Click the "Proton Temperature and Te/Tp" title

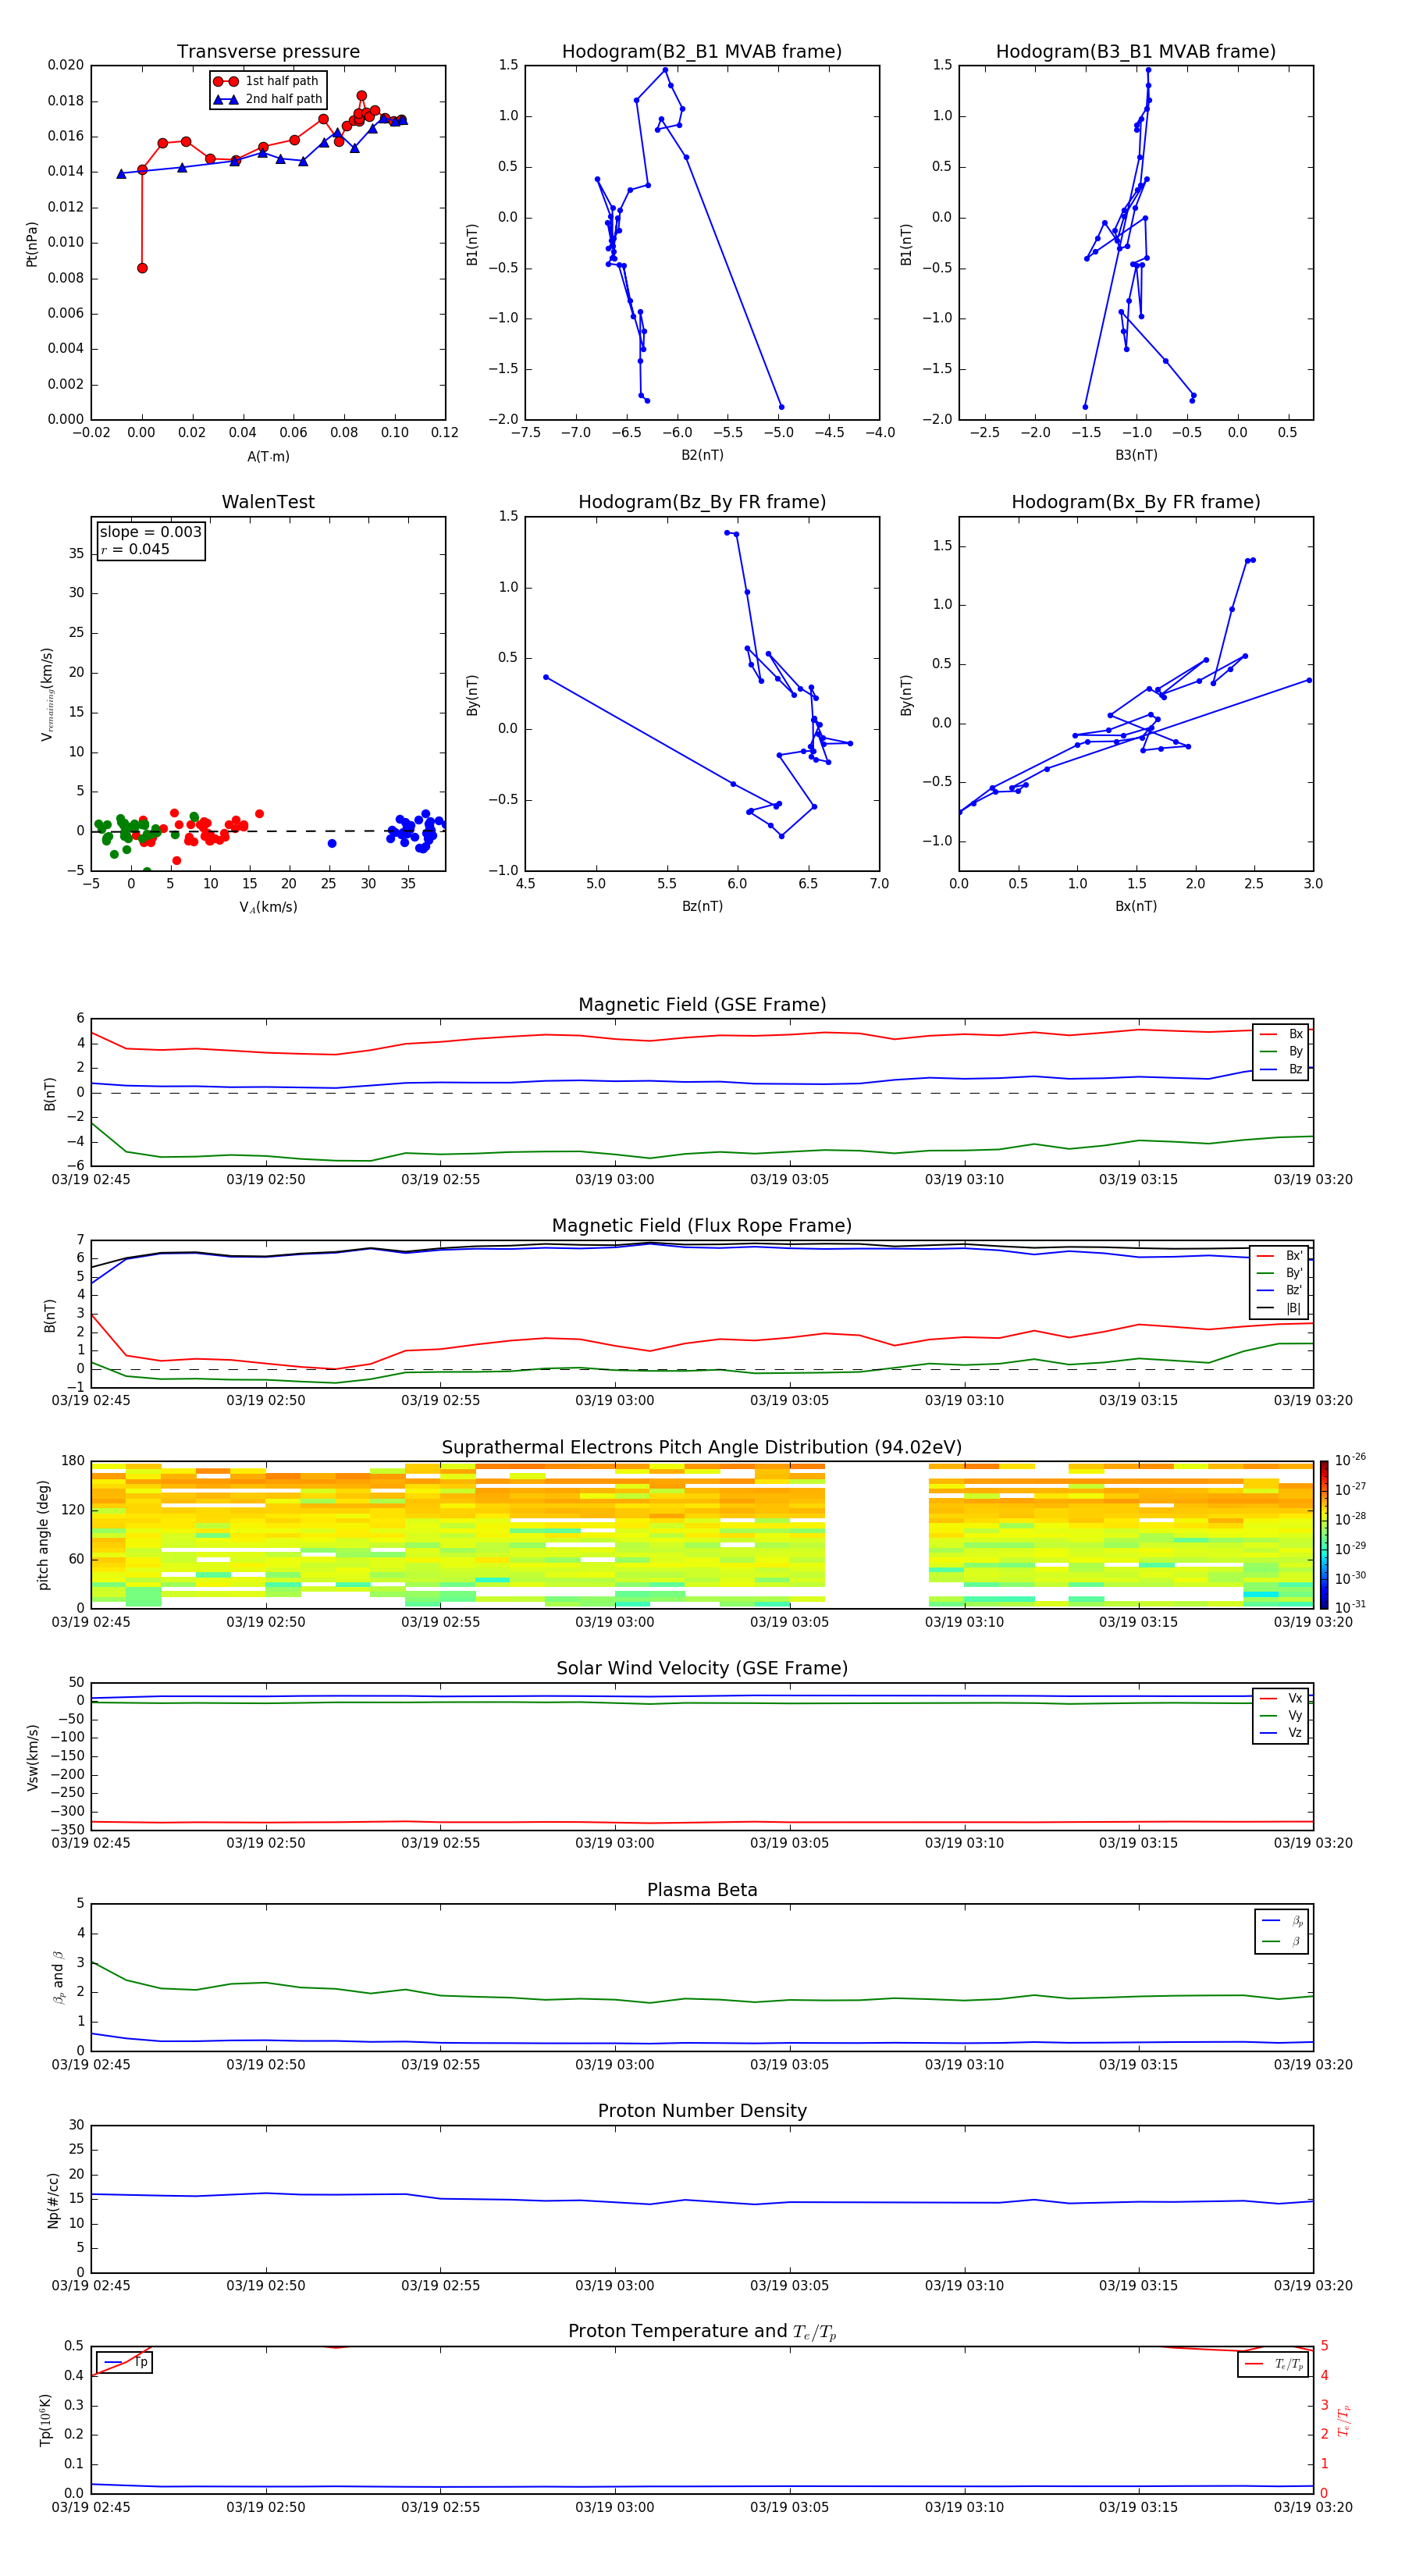pos(702,2332)
